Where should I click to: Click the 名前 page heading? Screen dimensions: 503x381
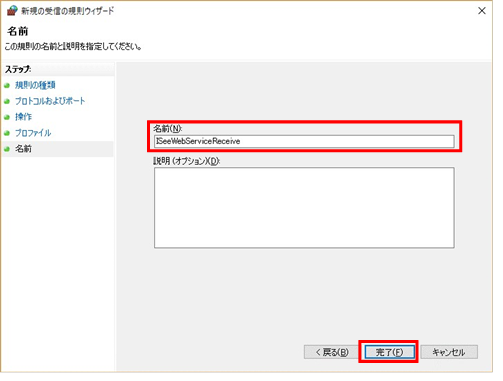tap(18, 31)
